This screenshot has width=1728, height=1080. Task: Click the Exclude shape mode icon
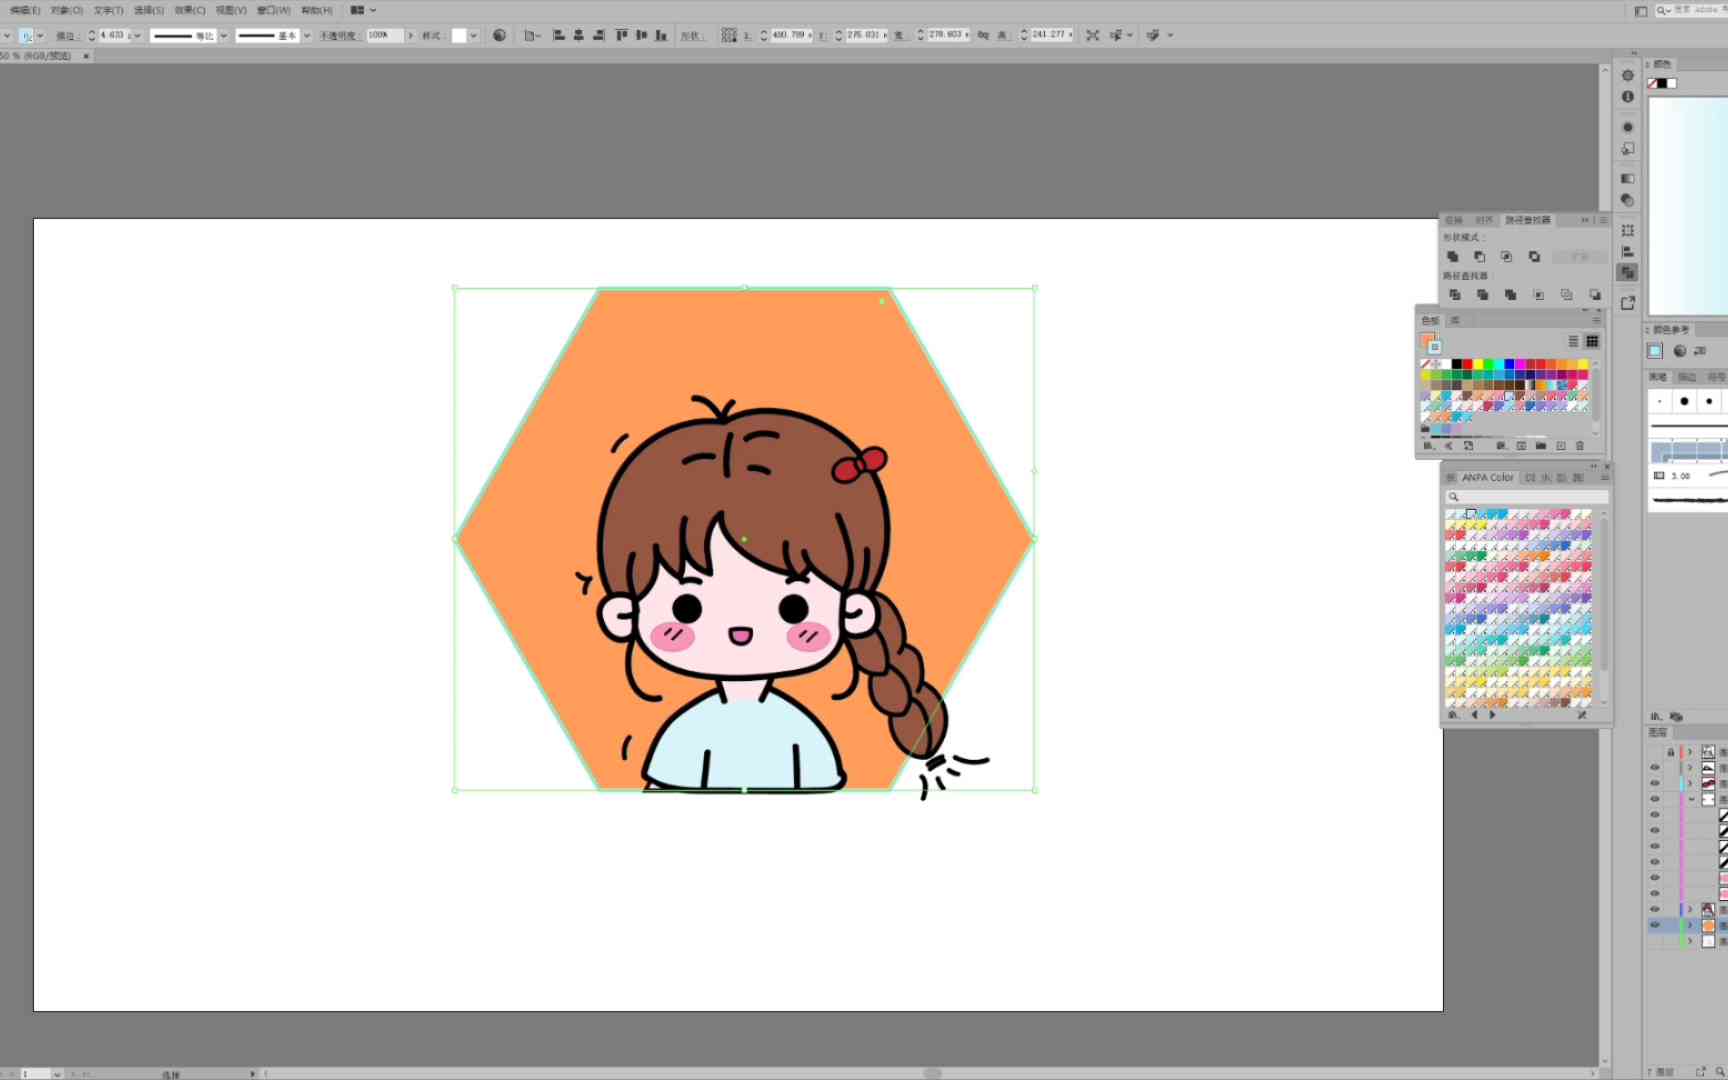pyautogui.click(x=1534, y=257)
